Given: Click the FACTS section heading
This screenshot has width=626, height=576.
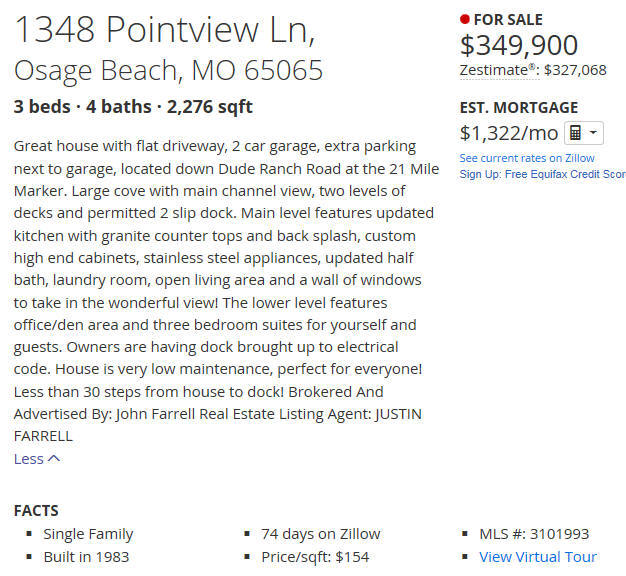Looking at the screenshot, I should click(36, 511).
